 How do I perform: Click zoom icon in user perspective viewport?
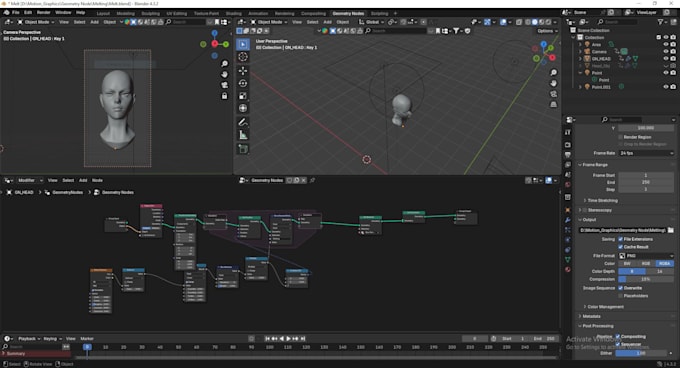[553, 72]
